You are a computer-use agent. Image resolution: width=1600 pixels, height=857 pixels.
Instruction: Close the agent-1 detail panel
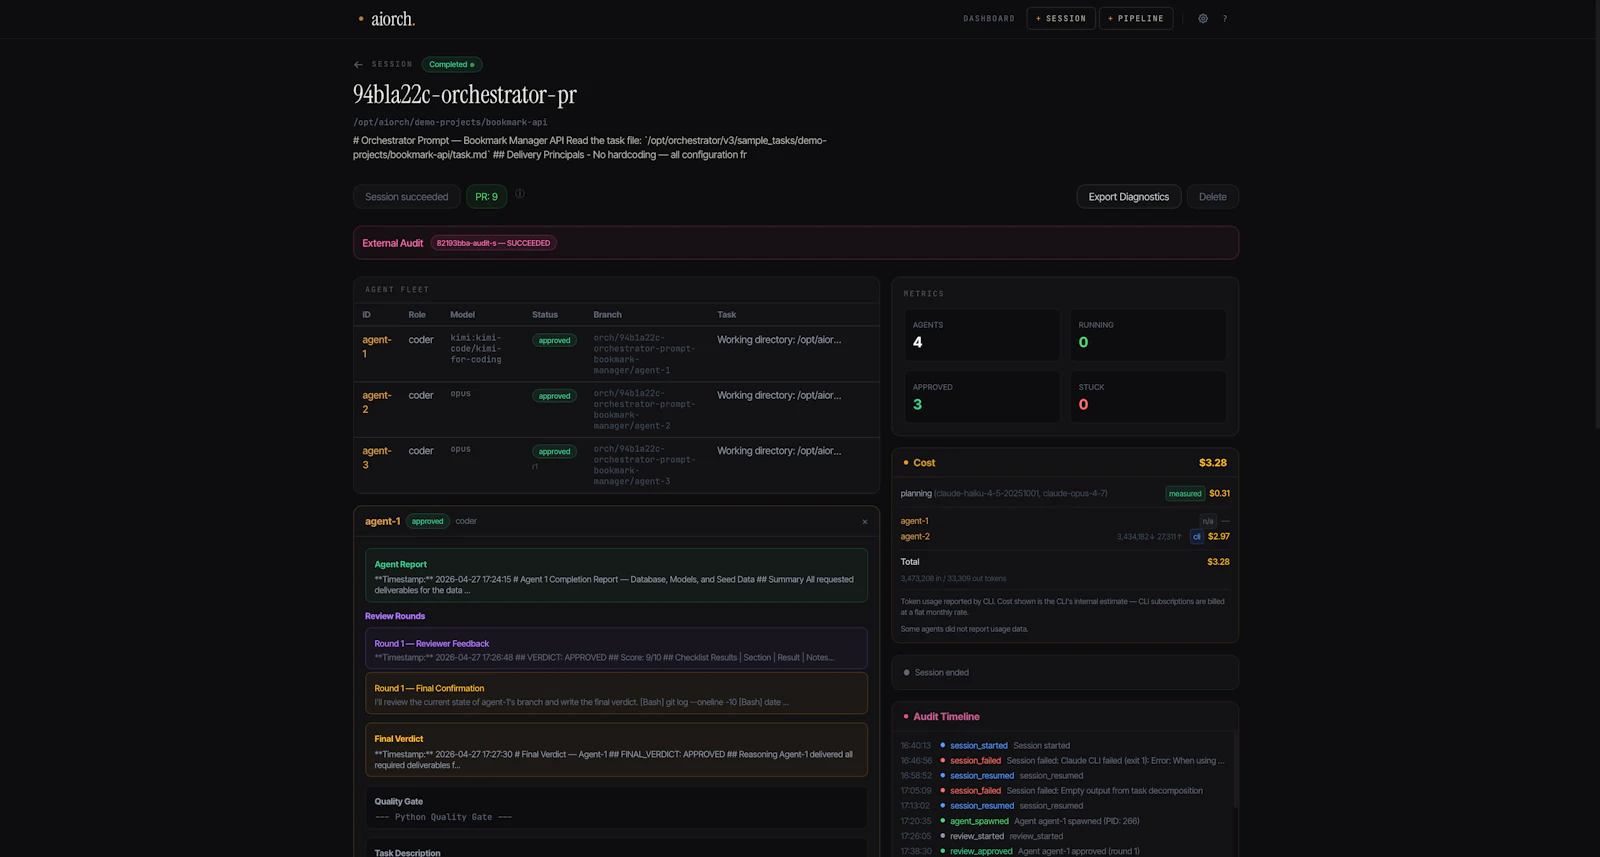click(865, 522)
